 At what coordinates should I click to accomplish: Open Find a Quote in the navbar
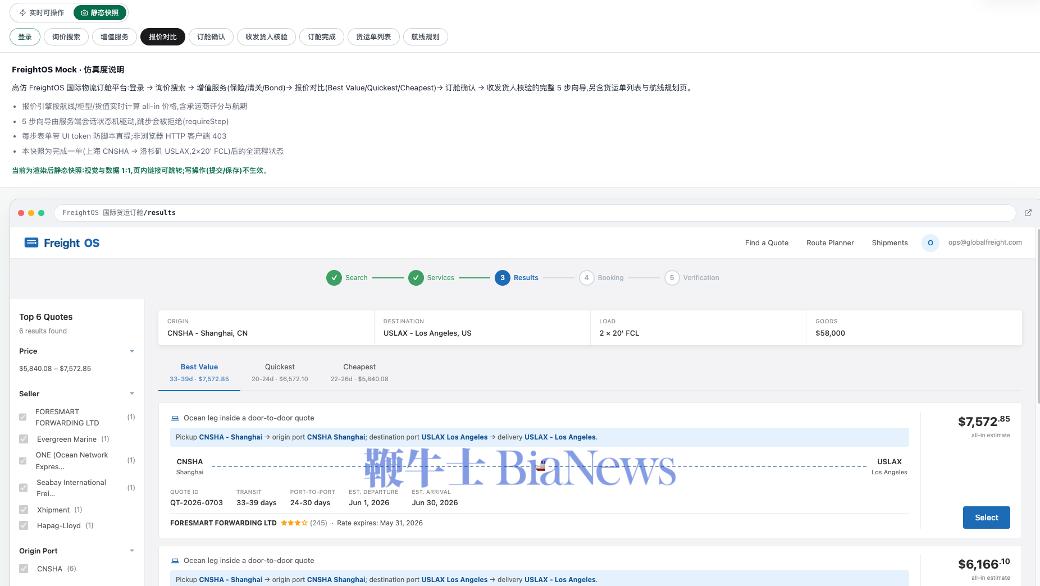pyautogui.click(x=767, y=243)
